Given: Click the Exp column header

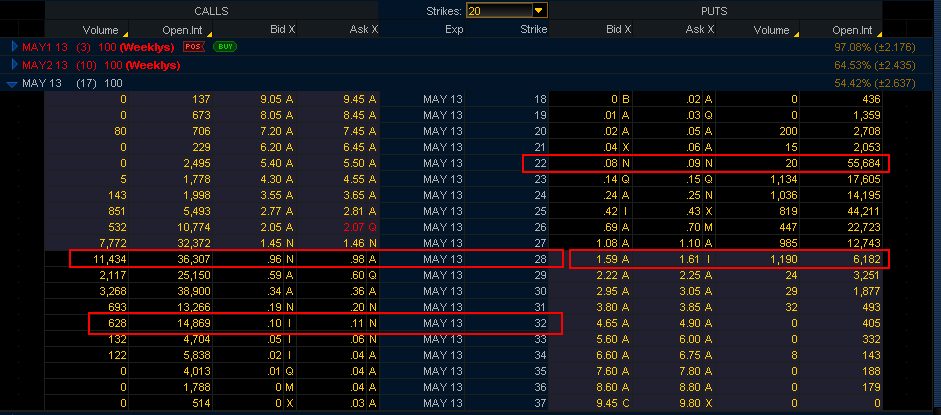Looking at the screenshot, I should click(x=454, y=30).
